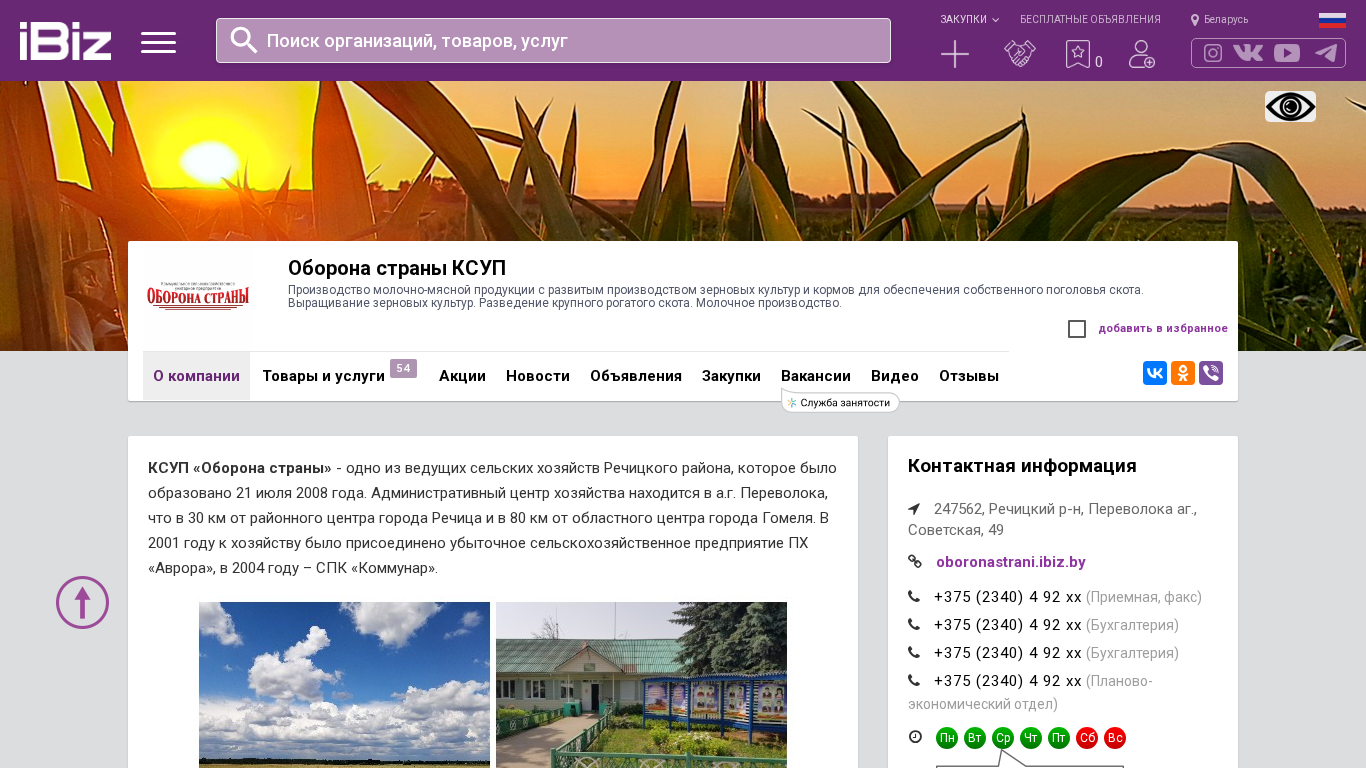Switch to the О компании tab
This screenshot has height=768, width=1366.
click(196, 376)
